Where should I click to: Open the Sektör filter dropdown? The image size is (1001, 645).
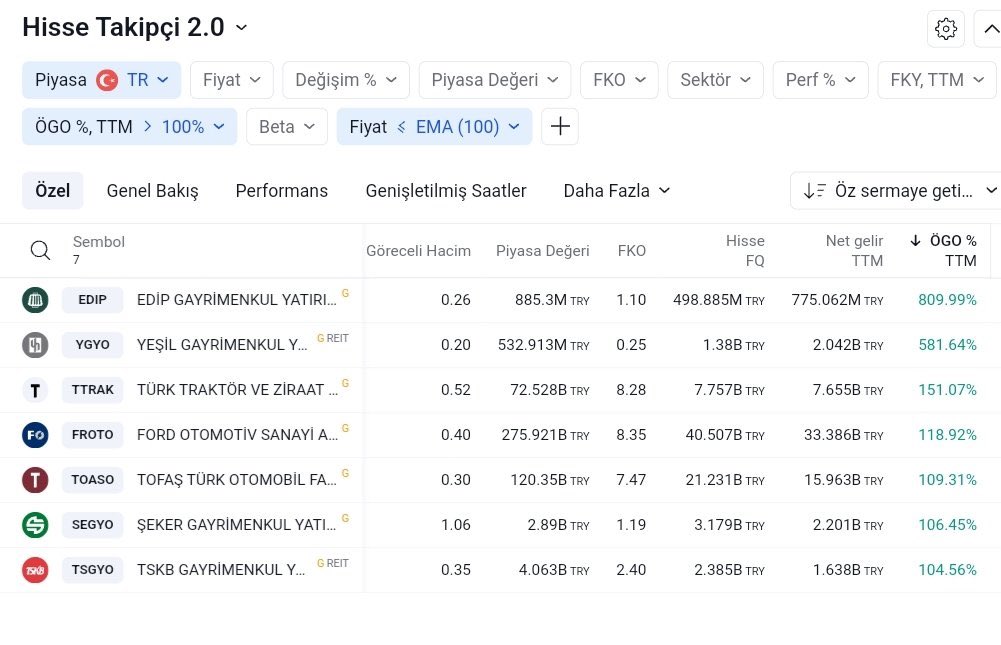[715, 80]
